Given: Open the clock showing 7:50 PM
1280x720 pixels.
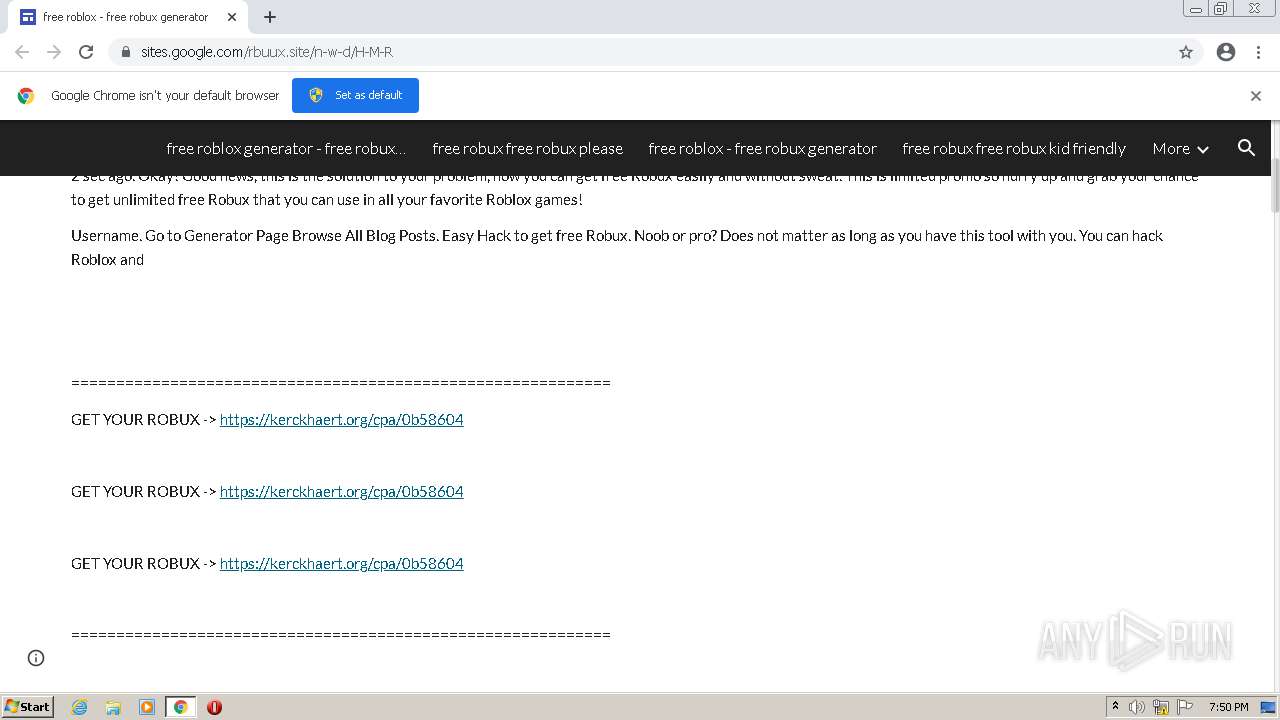Looking at the screenshot, I should [1228, 707].
